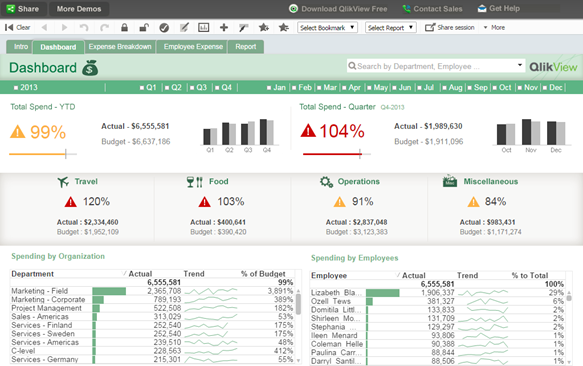Select employee Coleman Helle row
The height and width of the screenshot is (366, 583).
[x=438, y=344]
